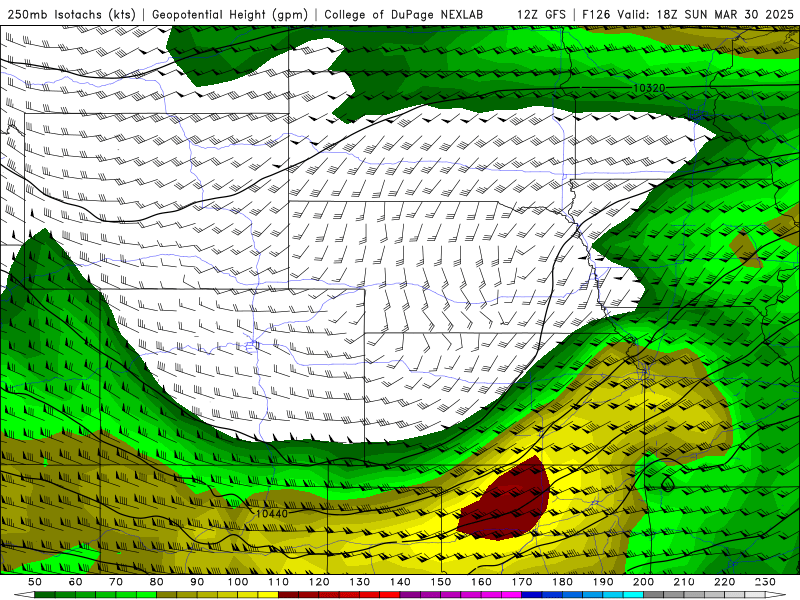Click the cyan color bar segment
The height and width of the screenshot is (600, 800).
tap(633, 595)
